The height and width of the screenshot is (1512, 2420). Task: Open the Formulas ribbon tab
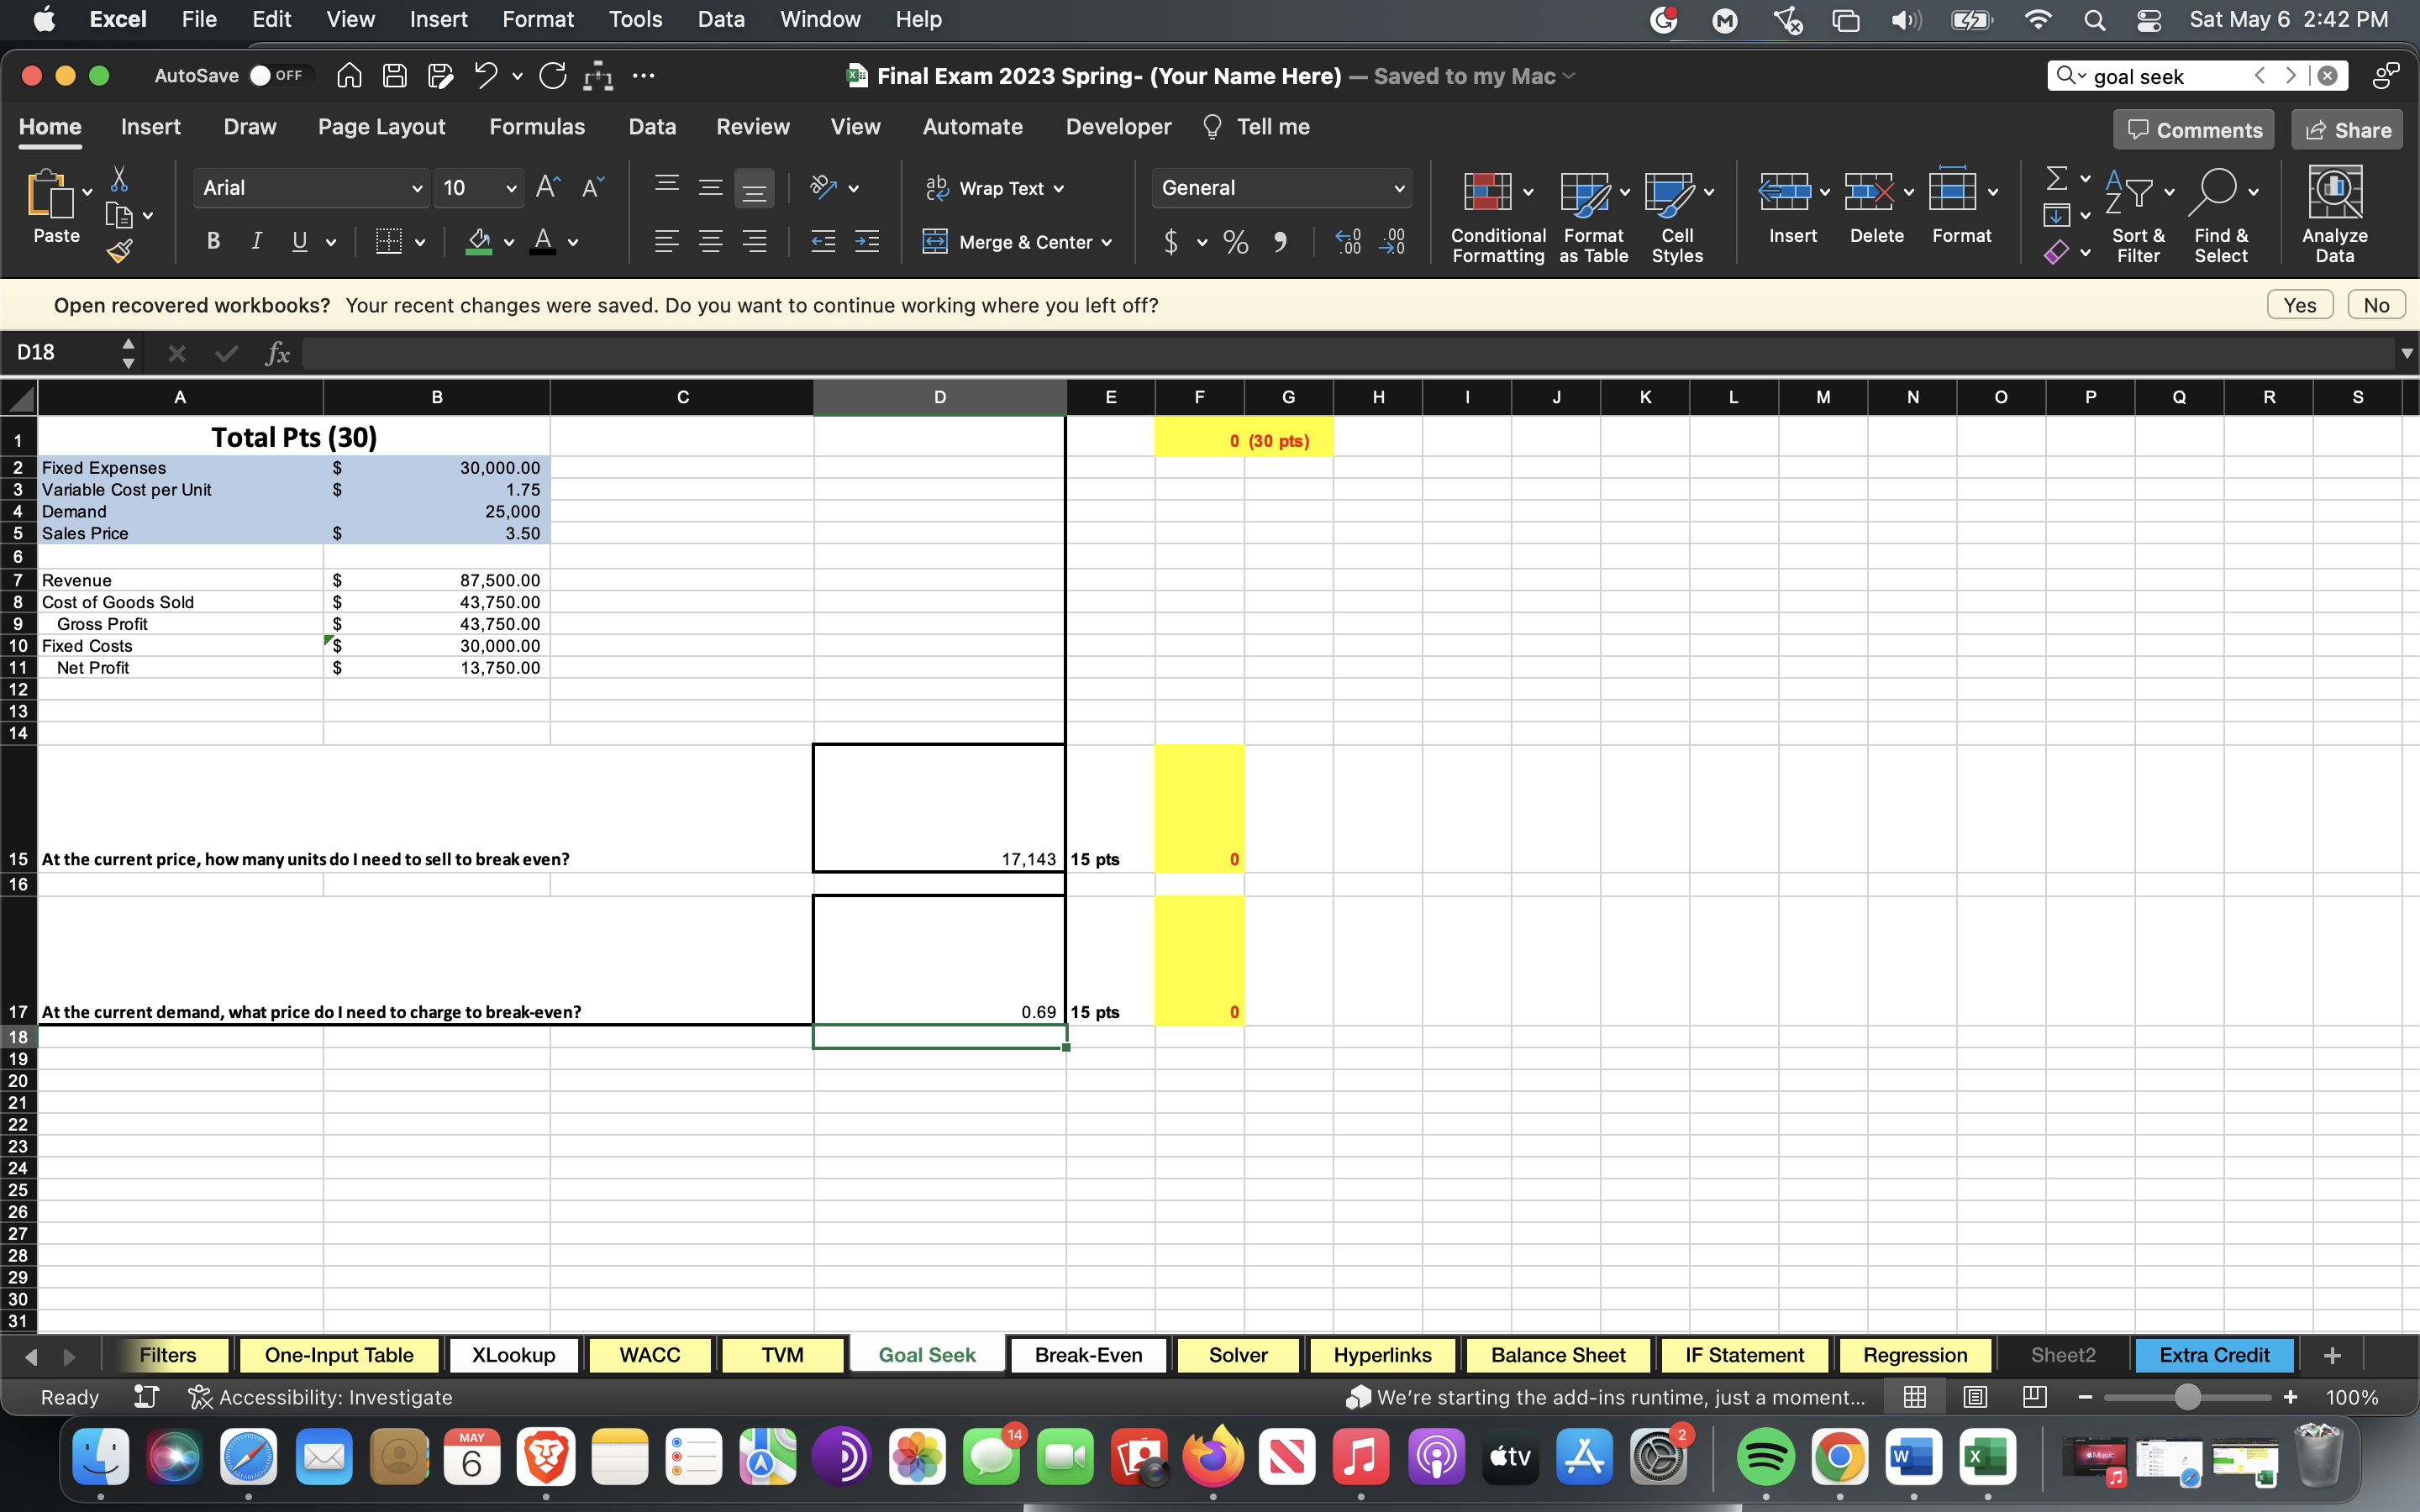536,127
